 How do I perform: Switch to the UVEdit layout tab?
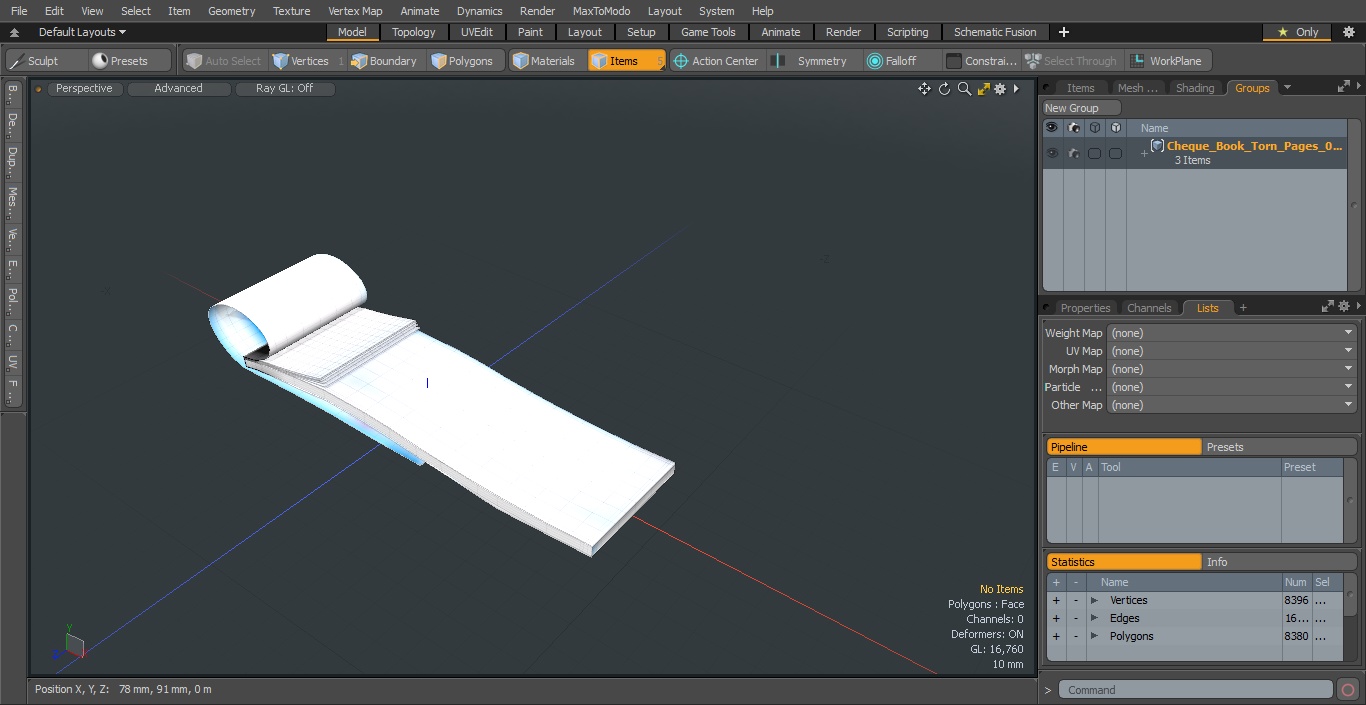476,32
